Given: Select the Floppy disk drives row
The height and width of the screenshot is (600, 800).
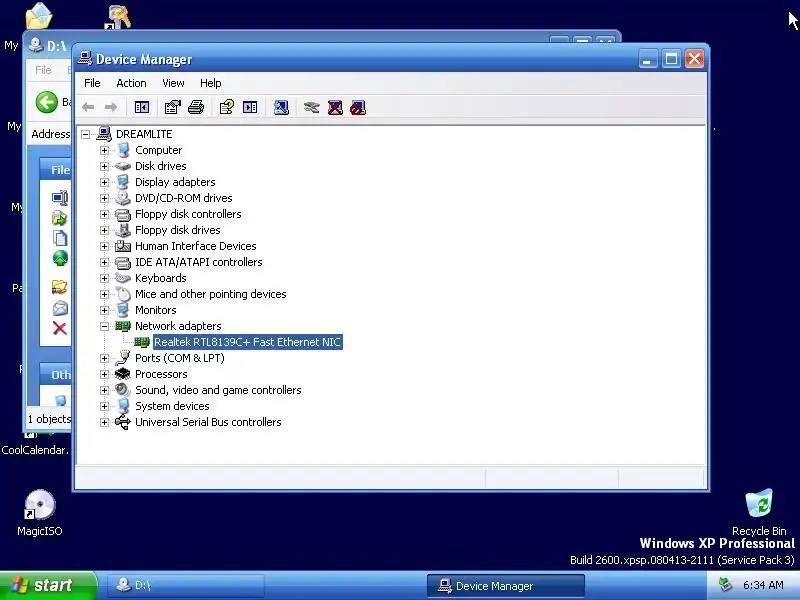Looking at the screenshot, I should (177, 230).
